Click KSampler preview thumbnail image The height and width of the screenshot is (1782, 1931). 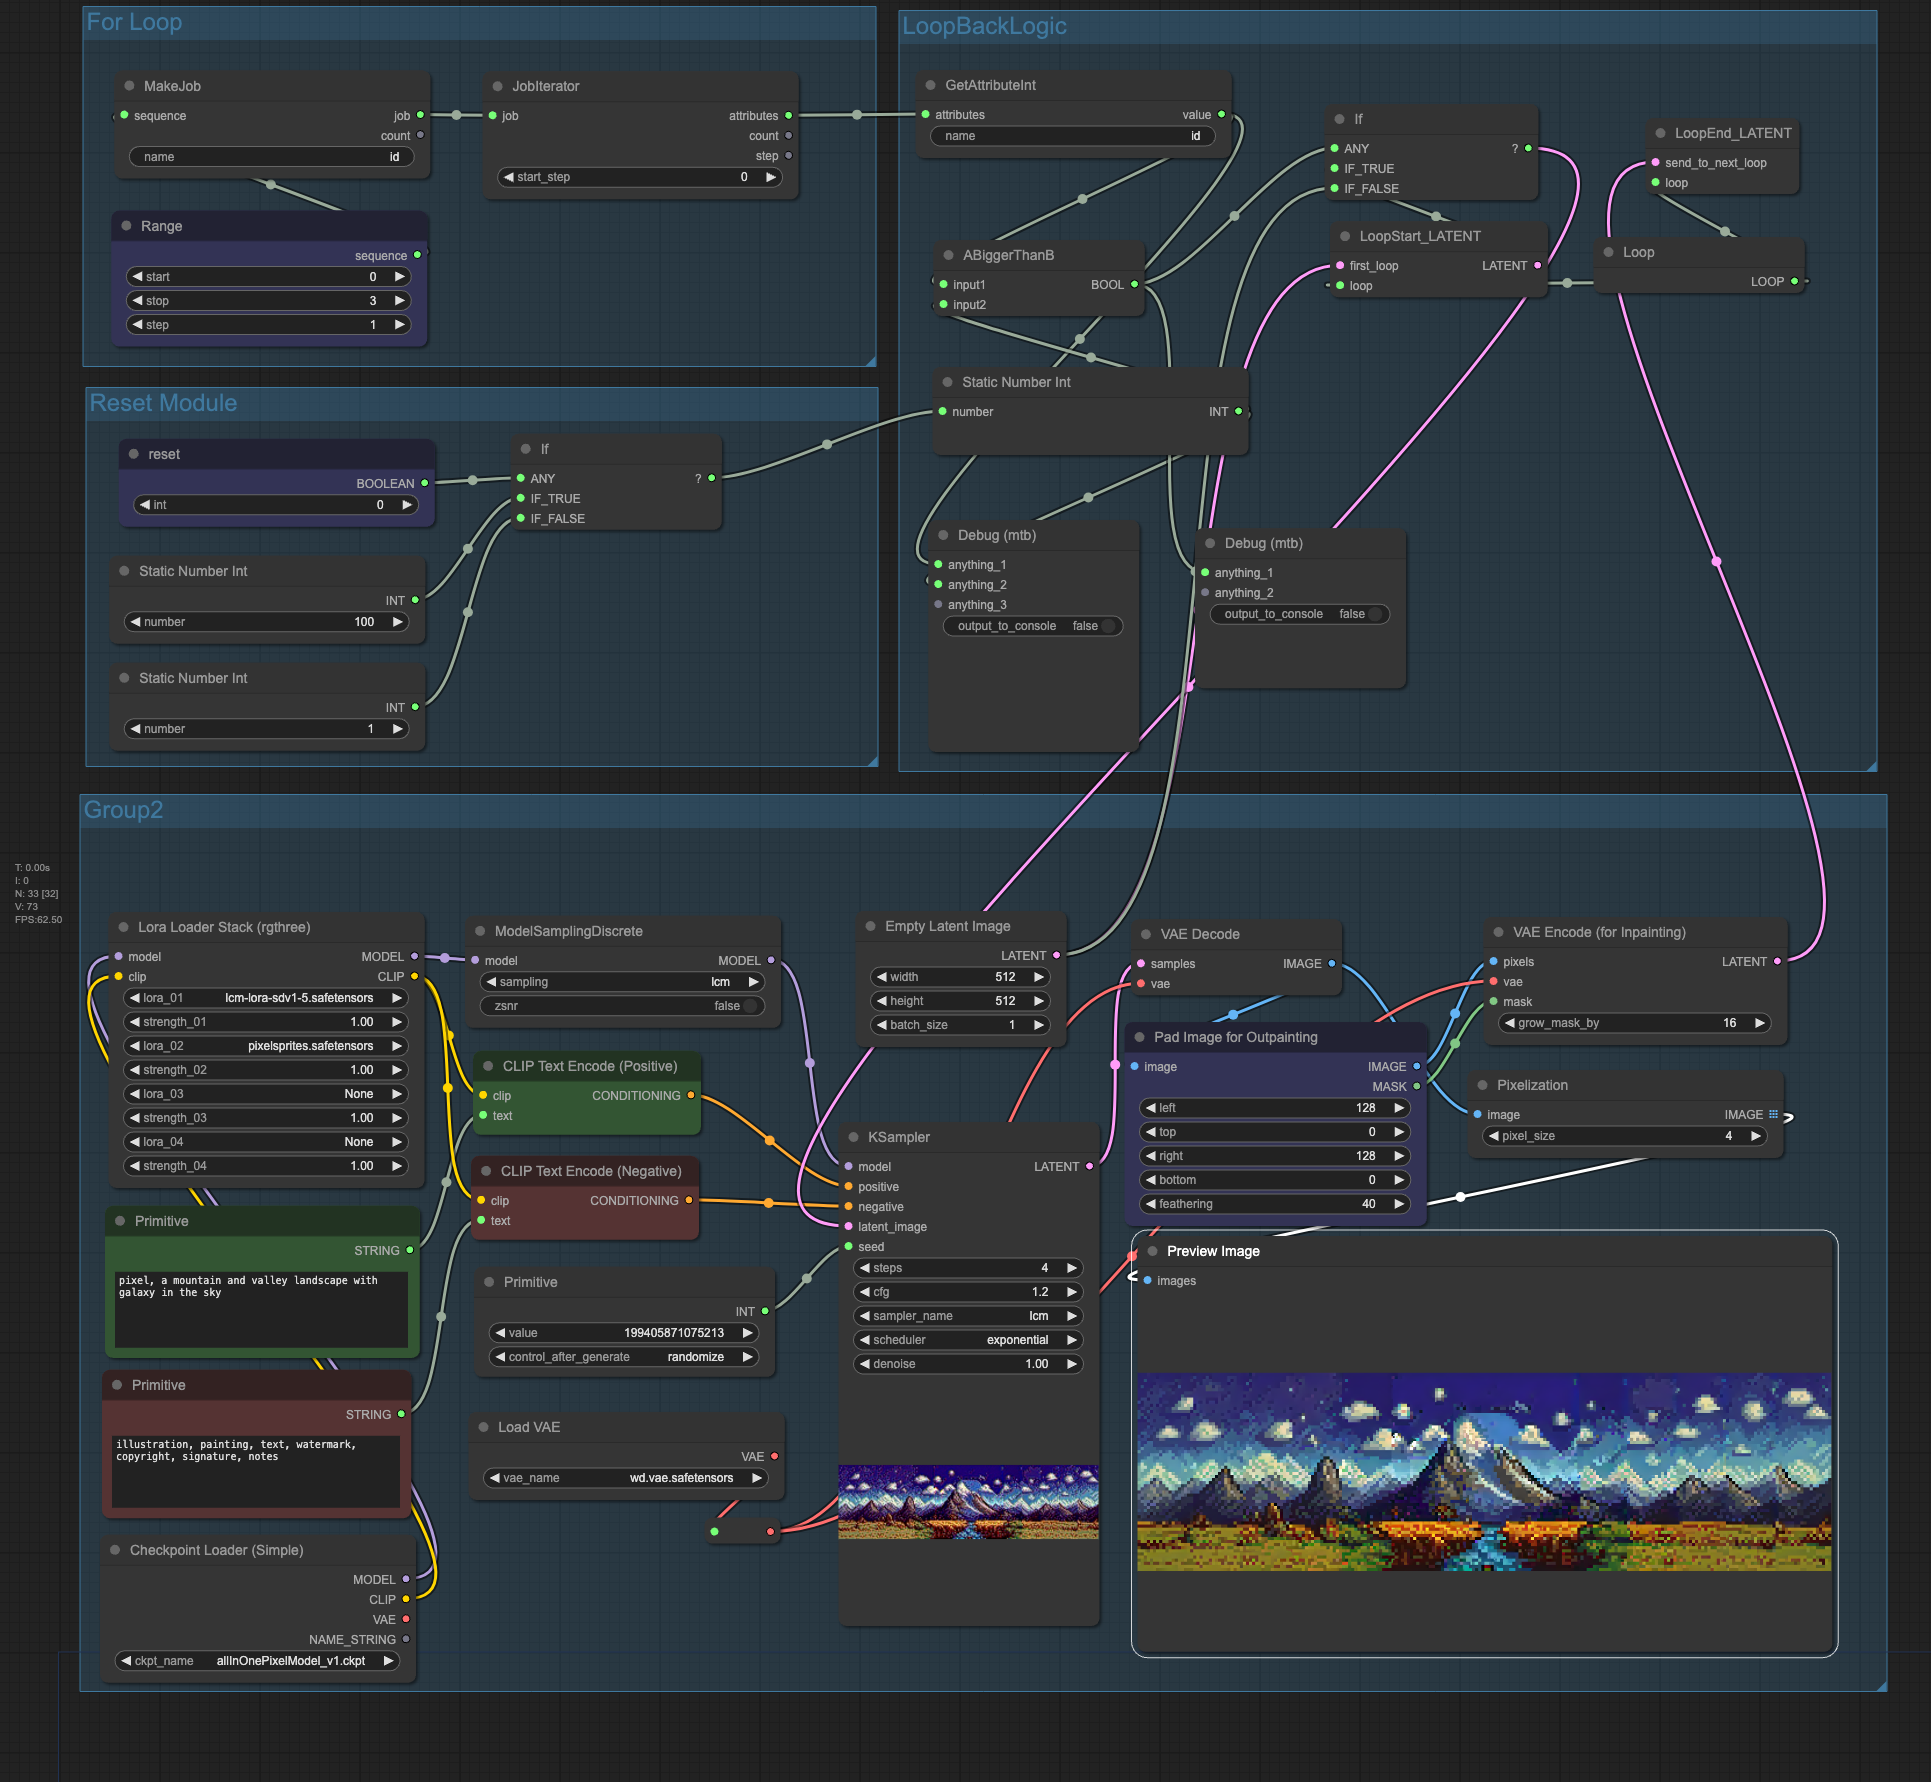tap(968, 1502)
